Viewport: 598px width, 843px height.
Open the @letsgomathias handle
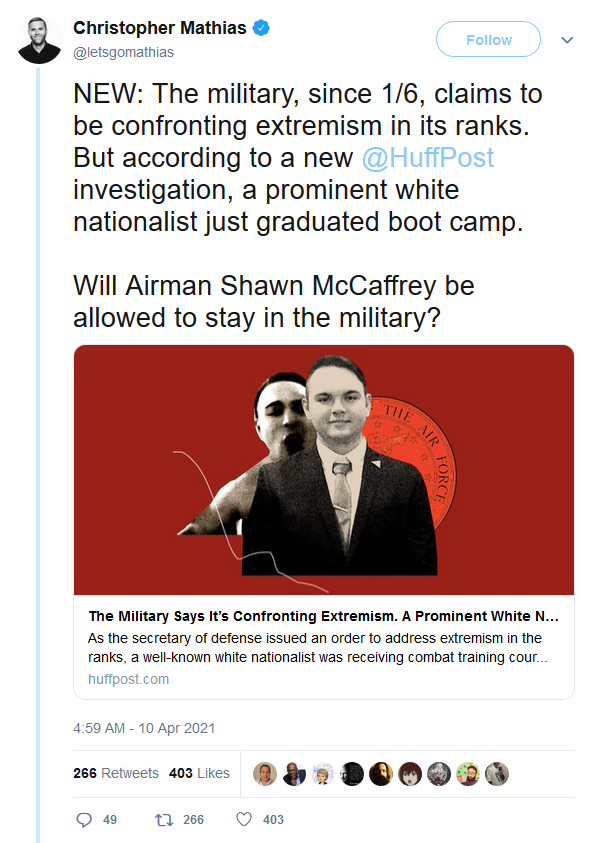tap(124, 52)
